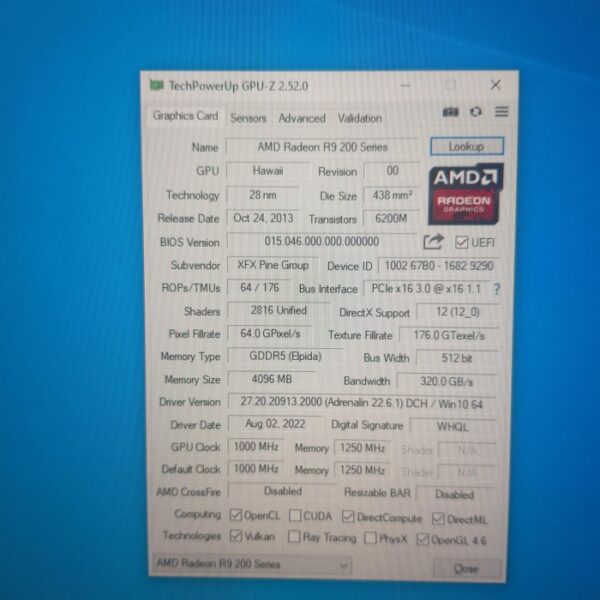Viewport: 600px width, 600px height.
Task: Click the Bus Interface field PCIe x16 3.0
Action: pyautogui.click(x=426, y=289)
